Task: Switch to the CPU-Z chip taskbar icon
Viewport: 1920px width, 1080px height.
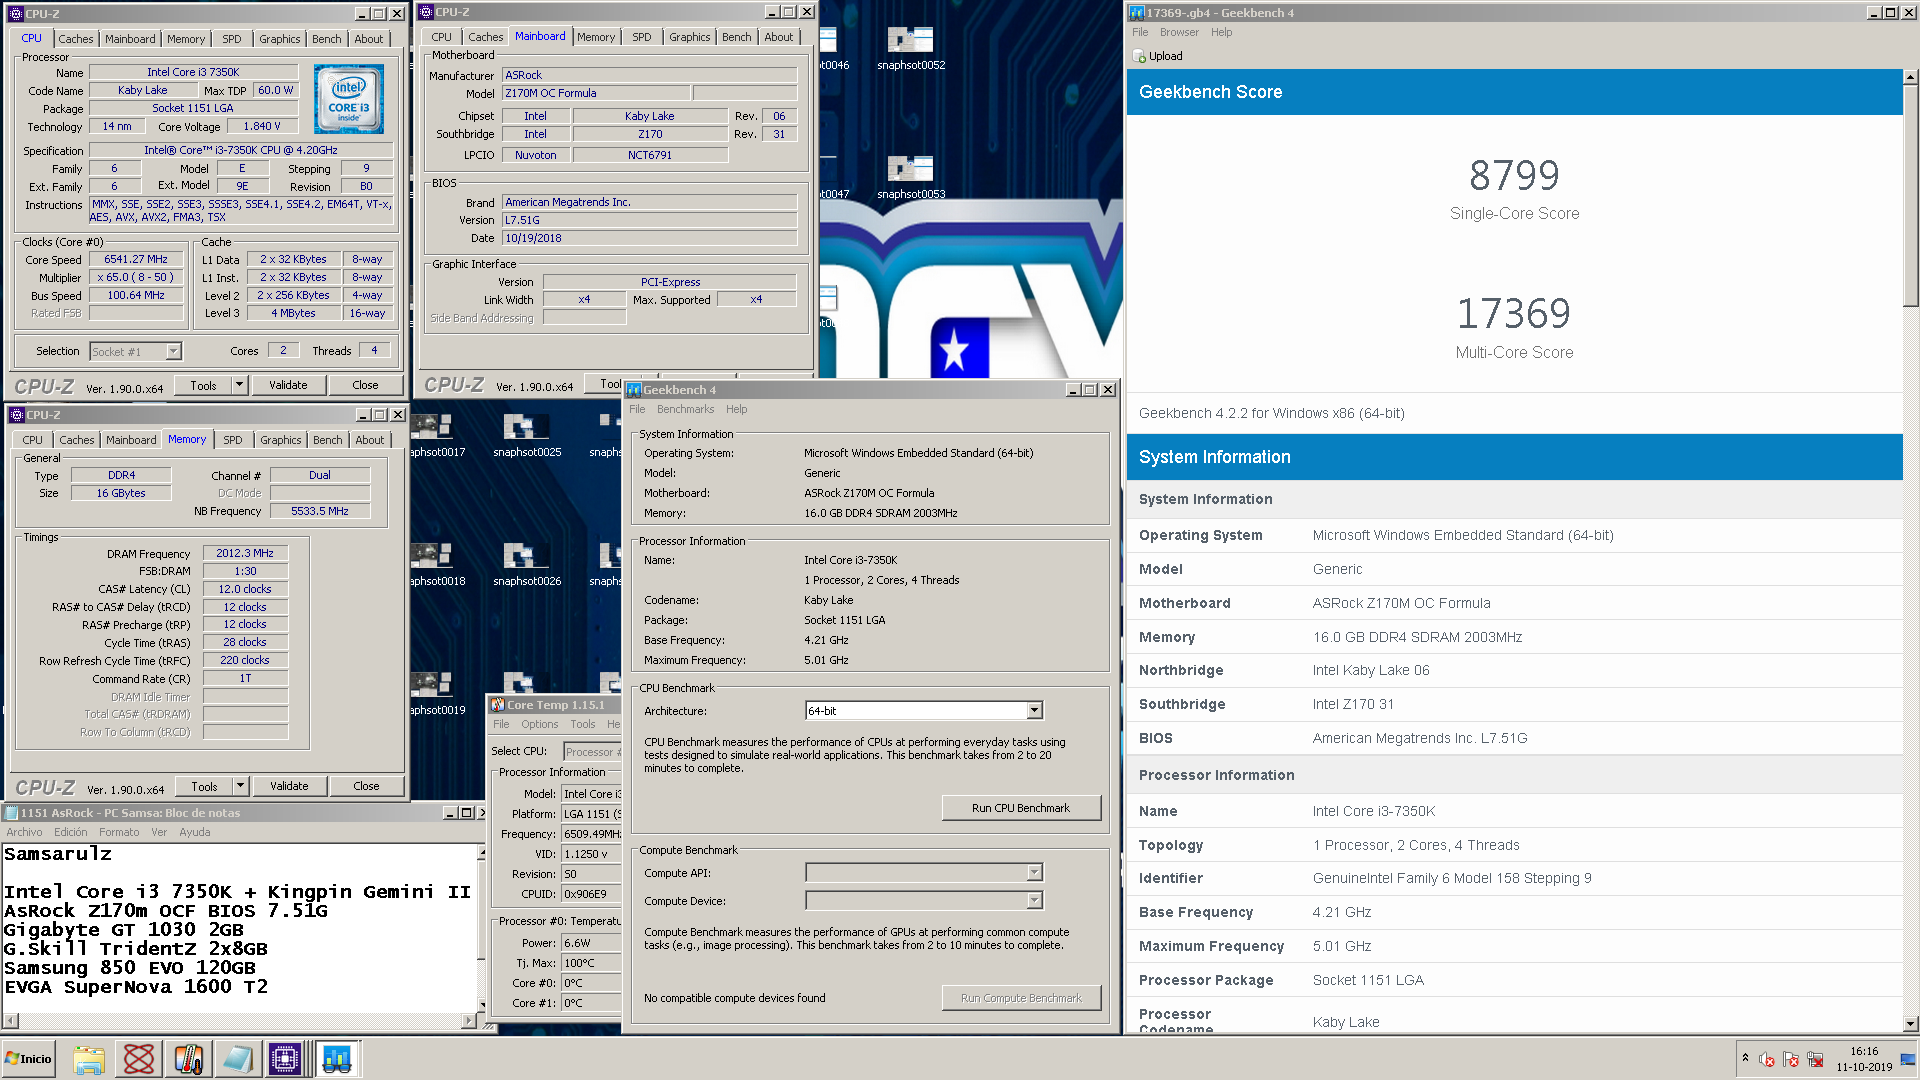Action: coord(285,1058)
